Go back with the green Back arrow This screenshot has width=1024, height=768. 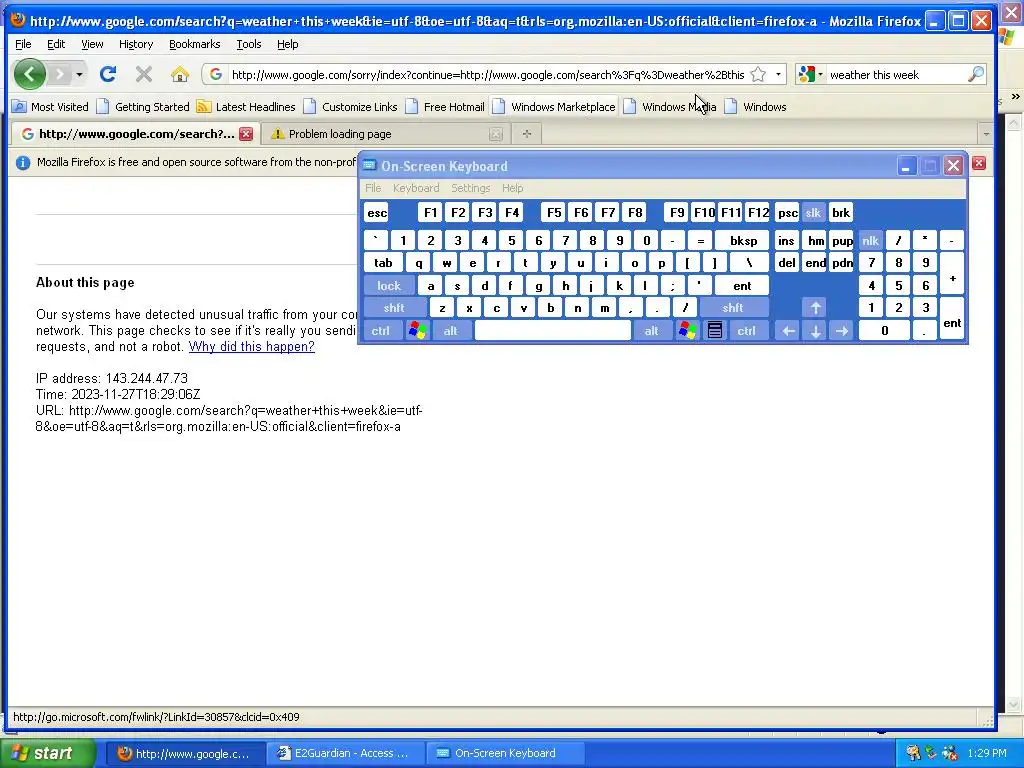(x=29, y=74)
